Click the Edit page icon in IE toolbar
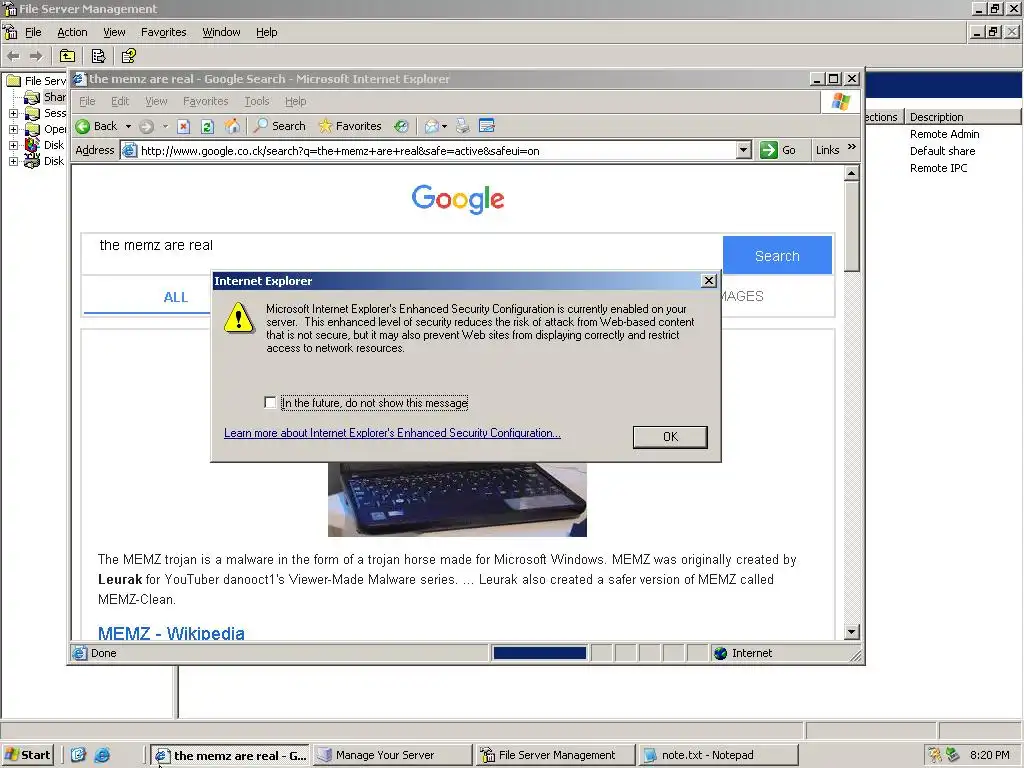This screenshot has width=1024, height=768. [x=487, y=125]
